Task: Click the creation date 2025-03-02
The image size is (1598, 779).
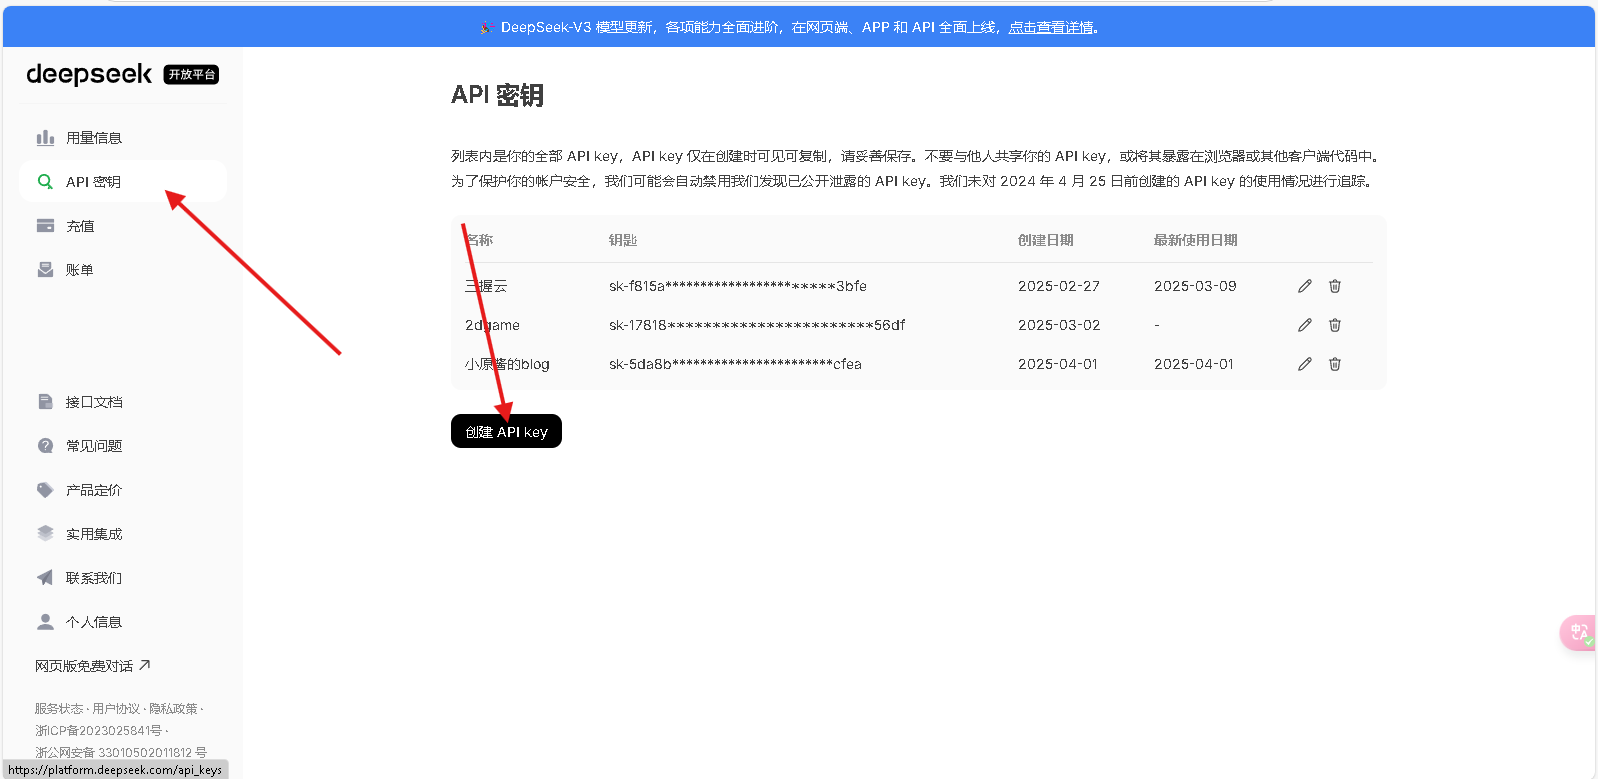Action: 1059,325
